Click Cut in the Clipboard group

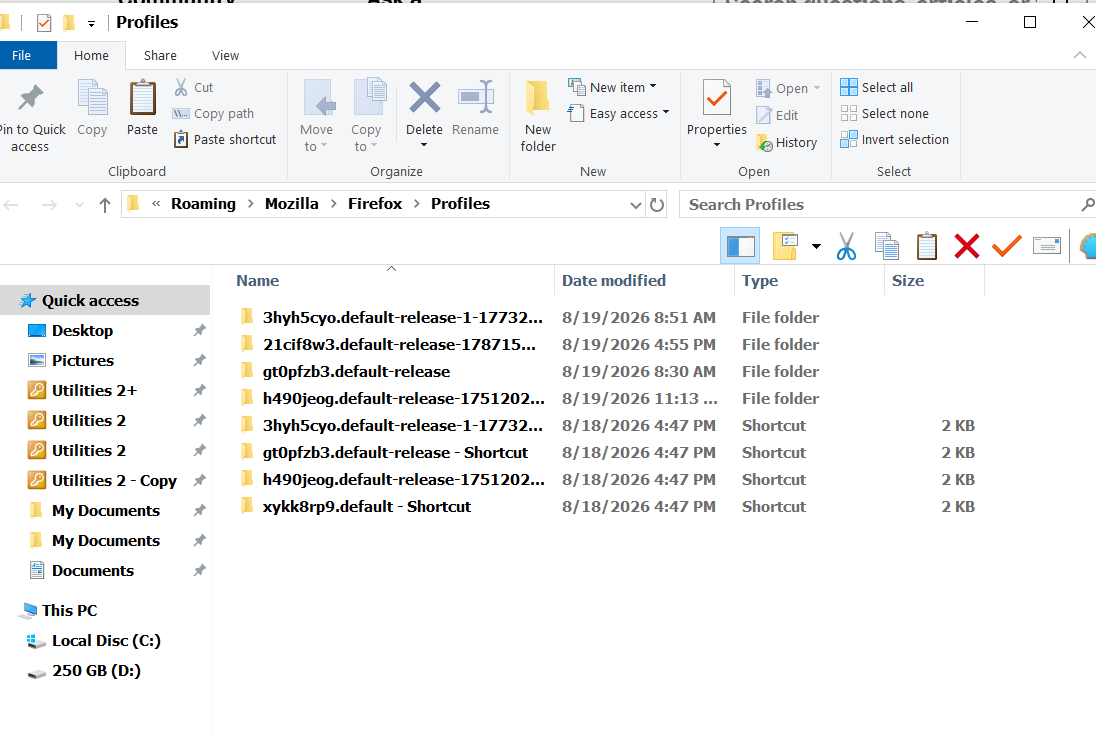(x=194, y=87)
